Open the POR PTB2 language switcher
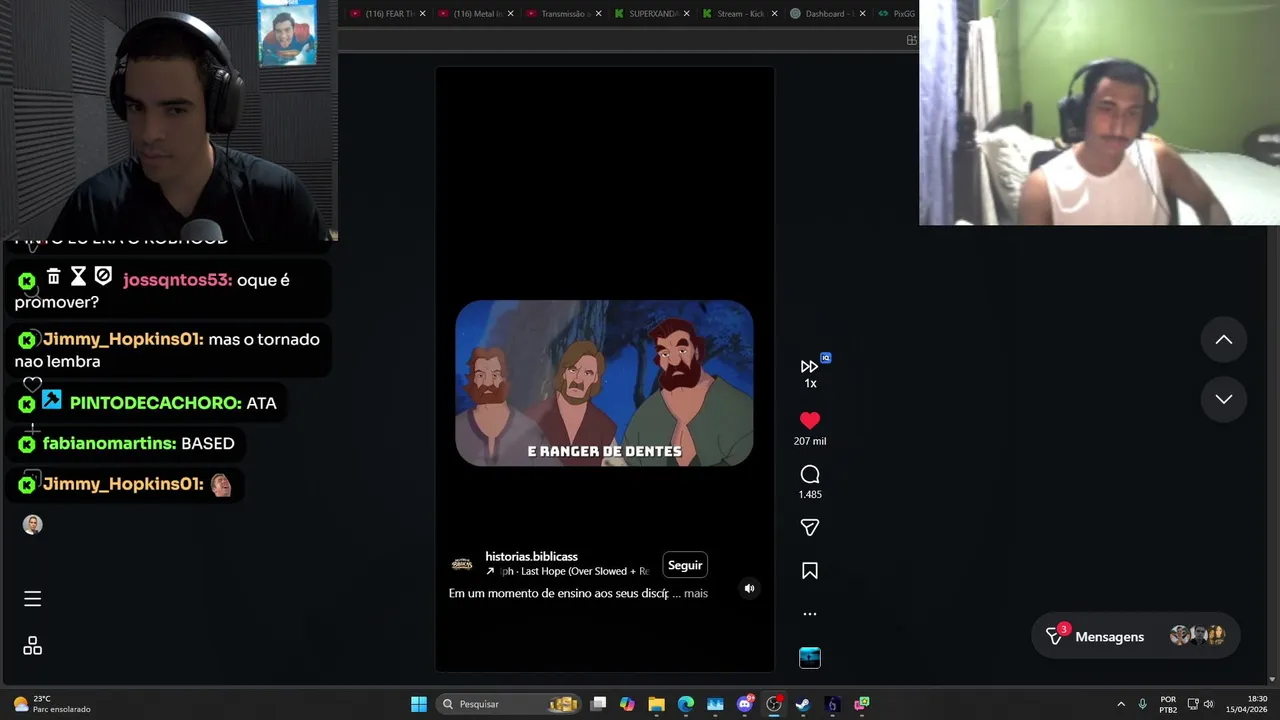This screenshot has width=1280, height=720. pyautogui.click(x=1168, y=704)
